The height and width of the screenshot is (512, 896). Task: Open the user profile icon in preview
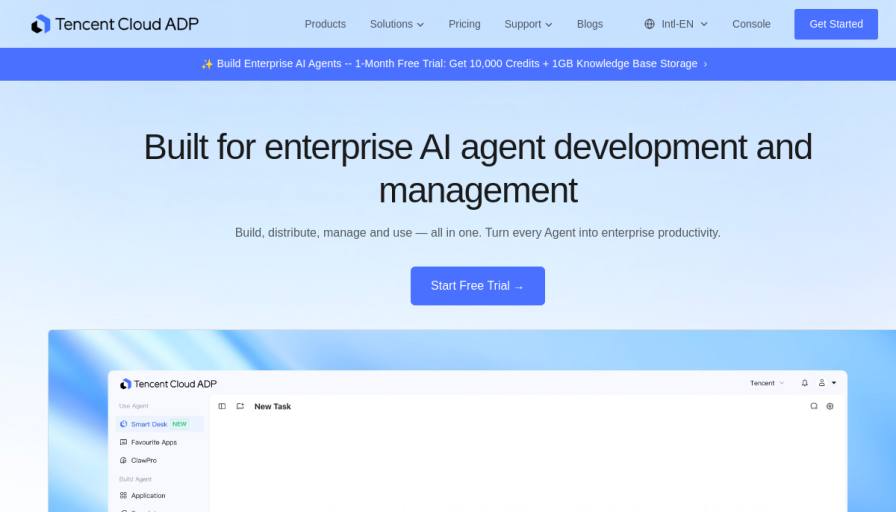[822, 383]
